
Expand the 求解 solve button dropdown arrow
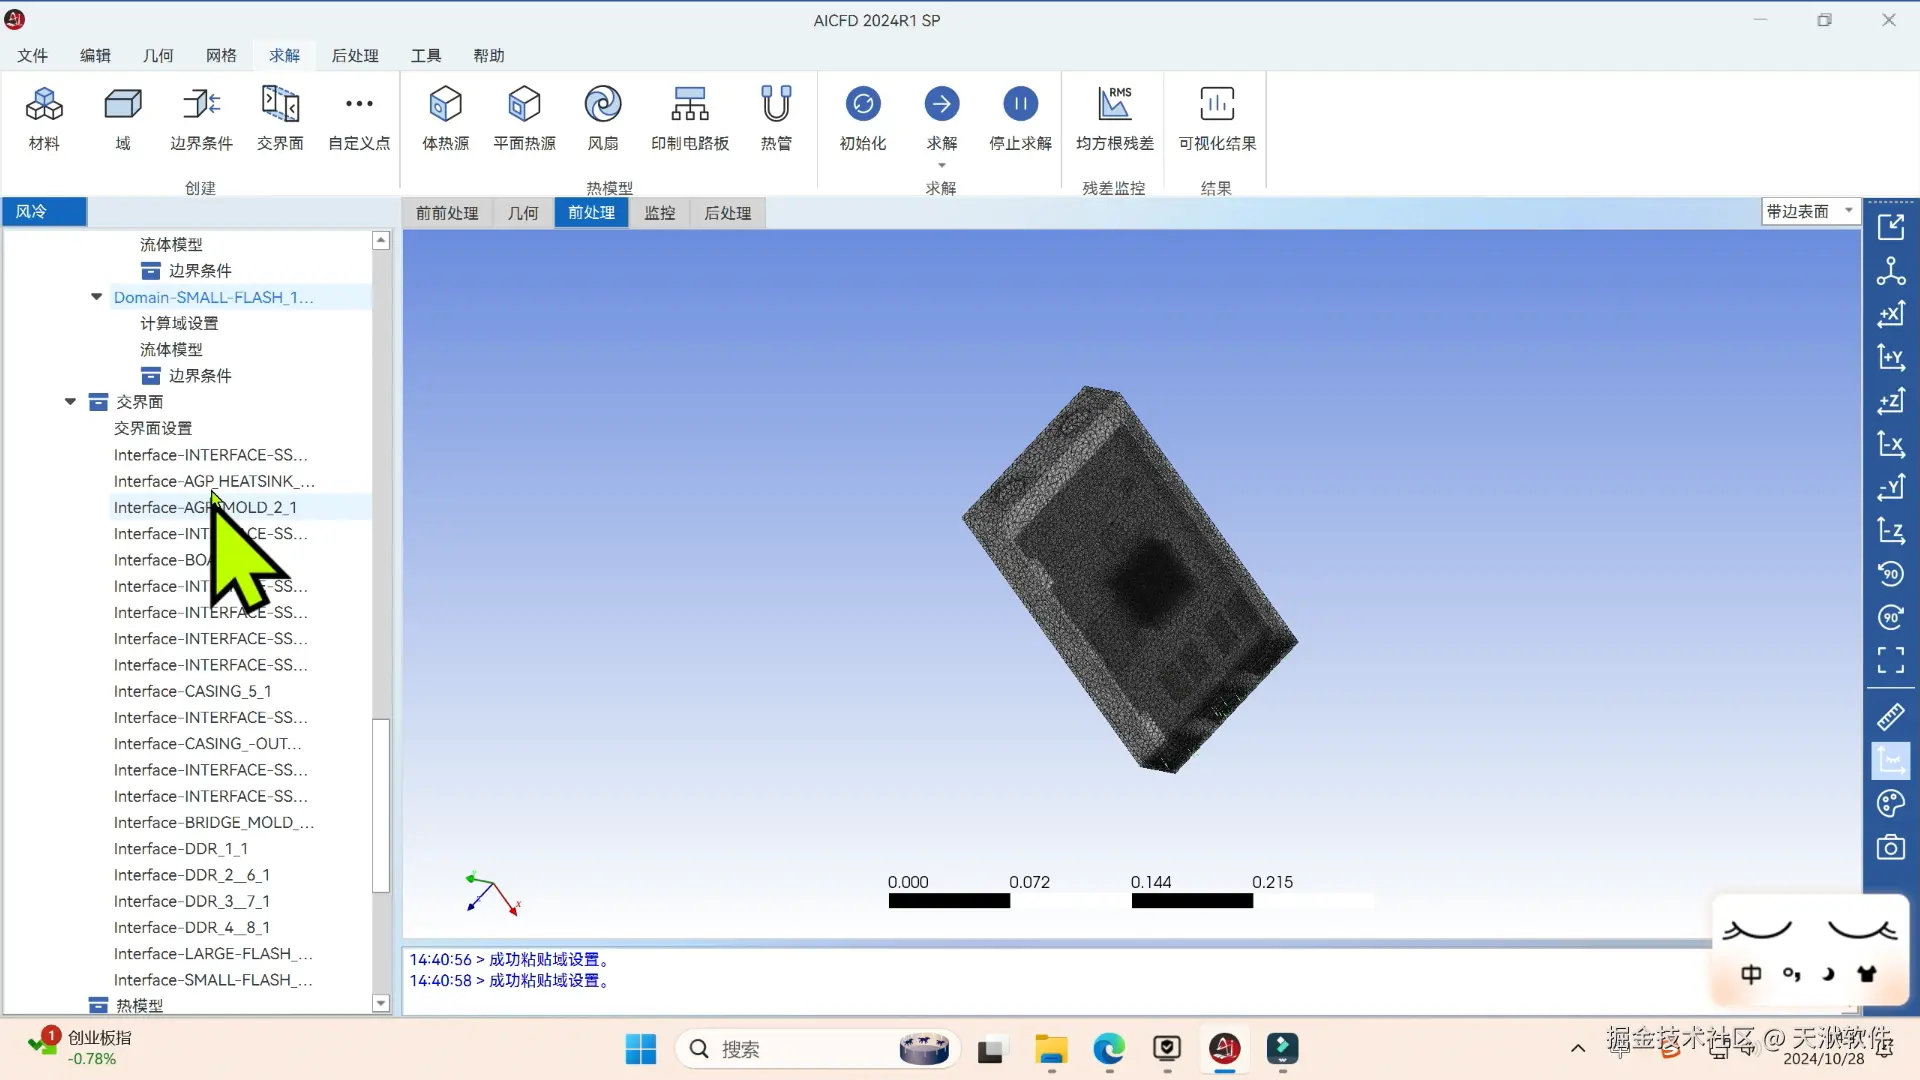coord(941,166)
